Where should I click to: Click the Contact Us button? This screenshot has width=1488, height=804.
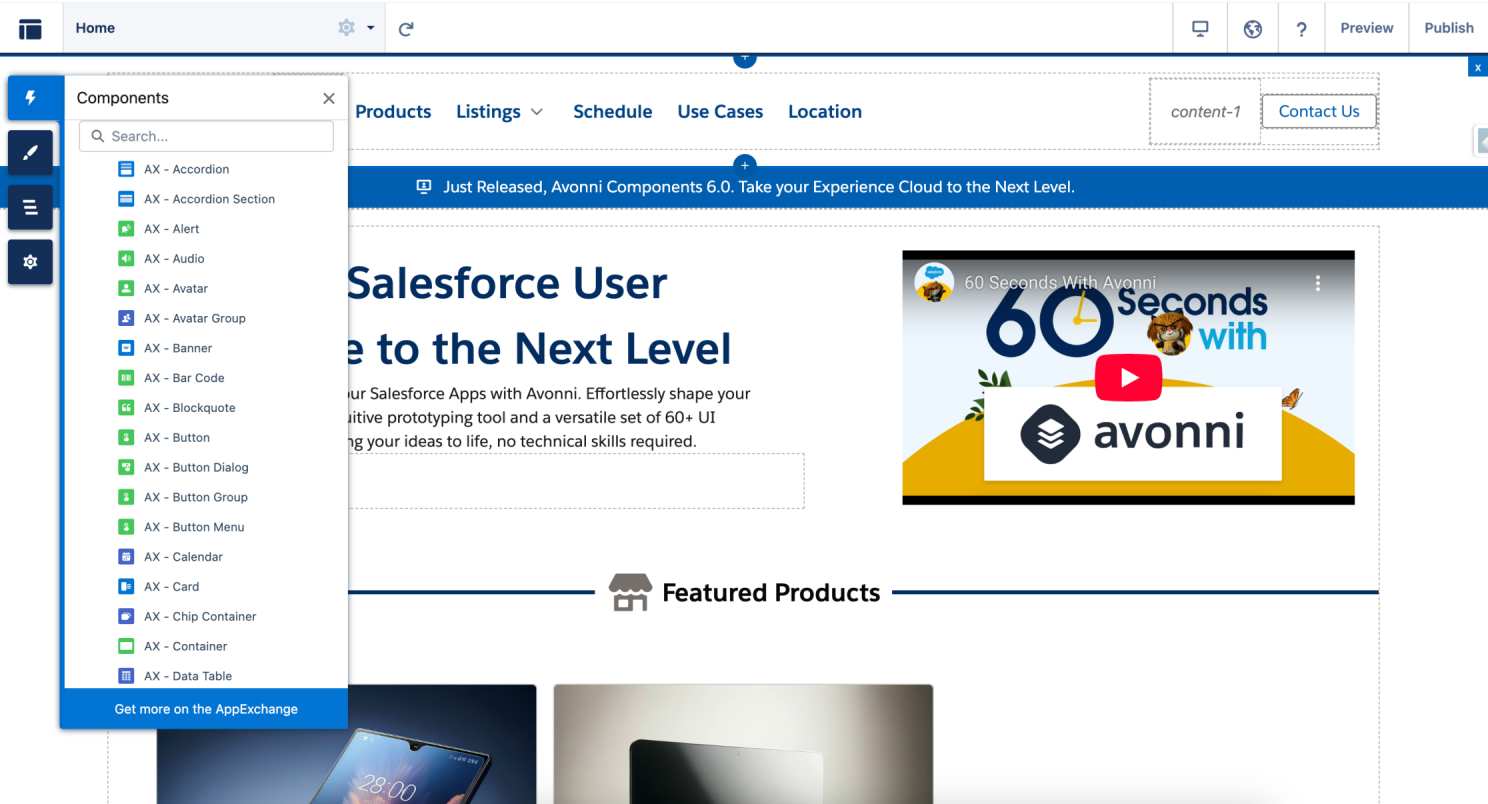point(1319,111)
